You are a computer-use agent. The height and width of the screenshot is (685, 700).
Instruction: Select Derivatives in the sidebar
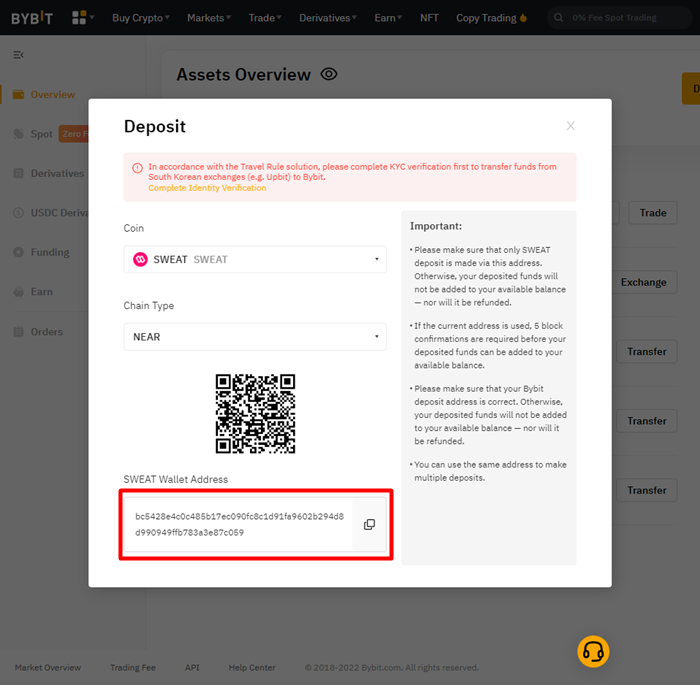(x=57, y=173)
